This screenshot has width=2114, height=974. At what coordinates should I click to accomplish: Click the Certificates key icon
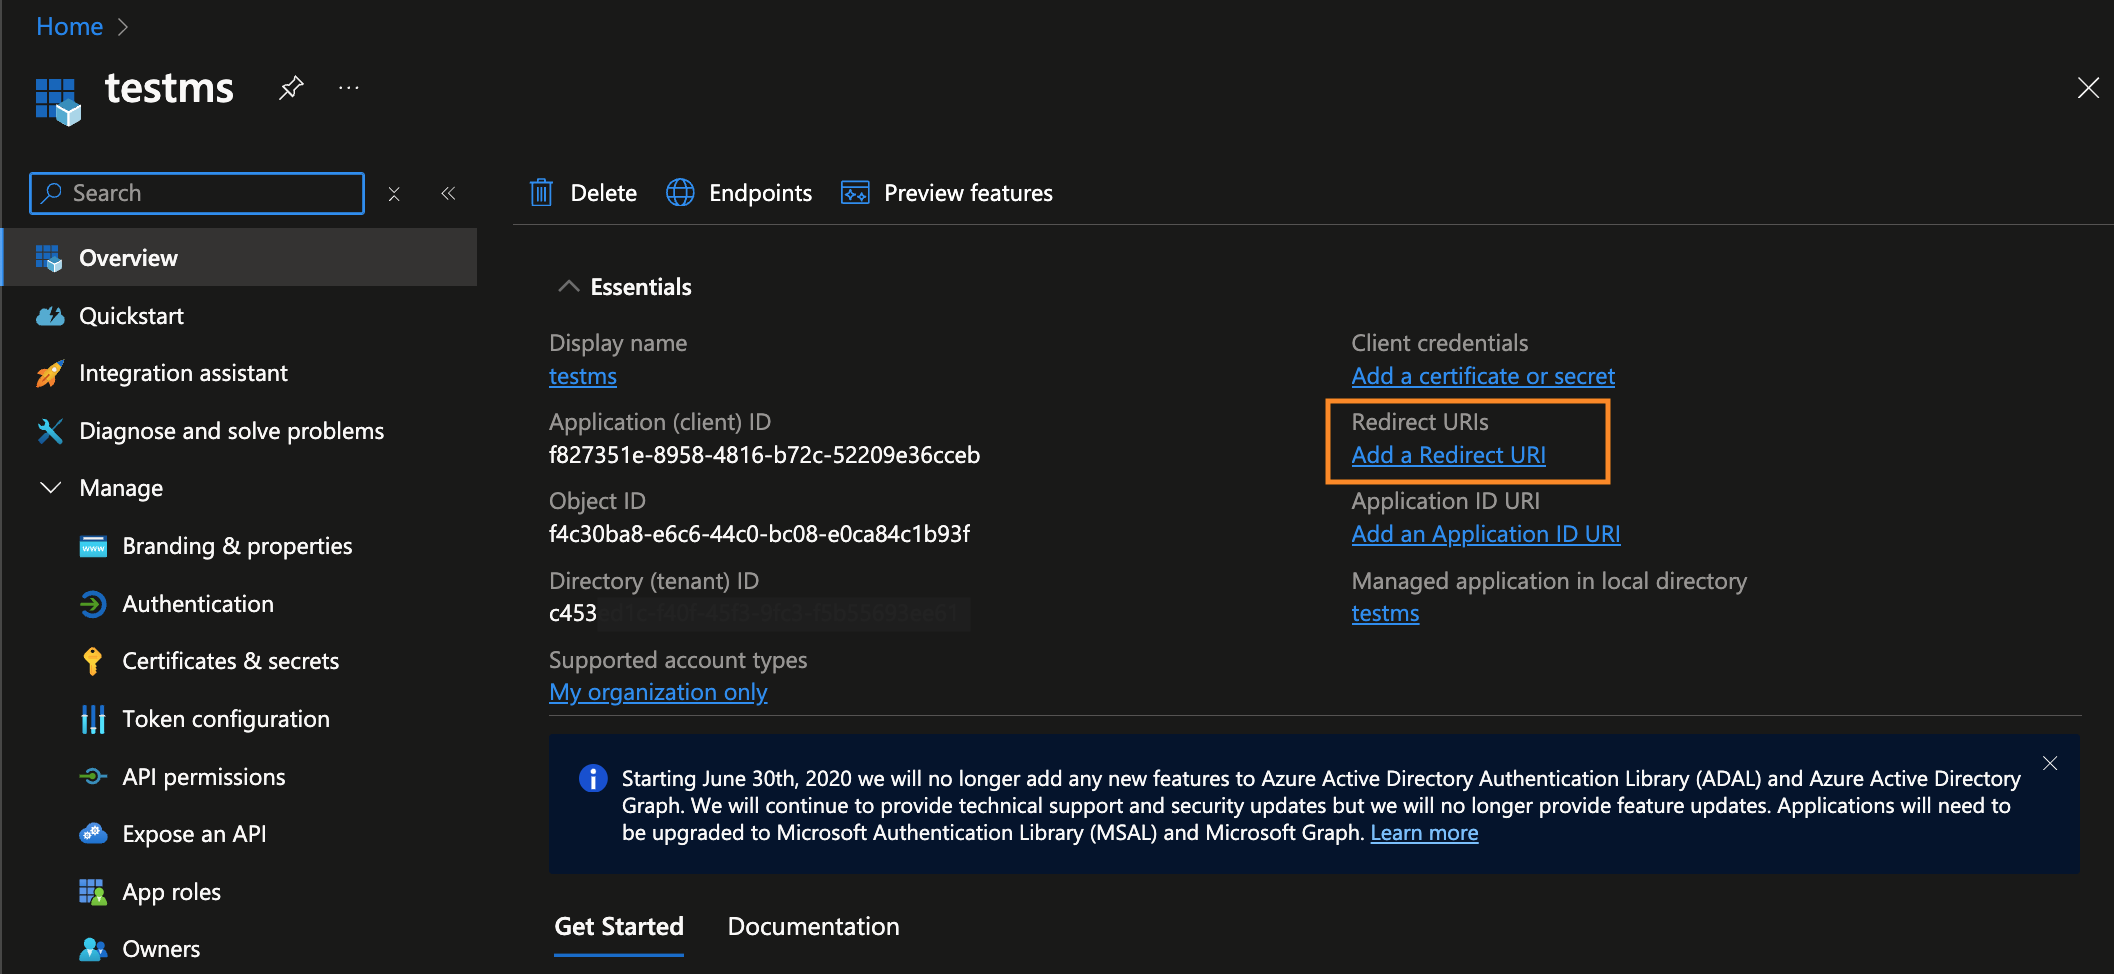point(92,661)
